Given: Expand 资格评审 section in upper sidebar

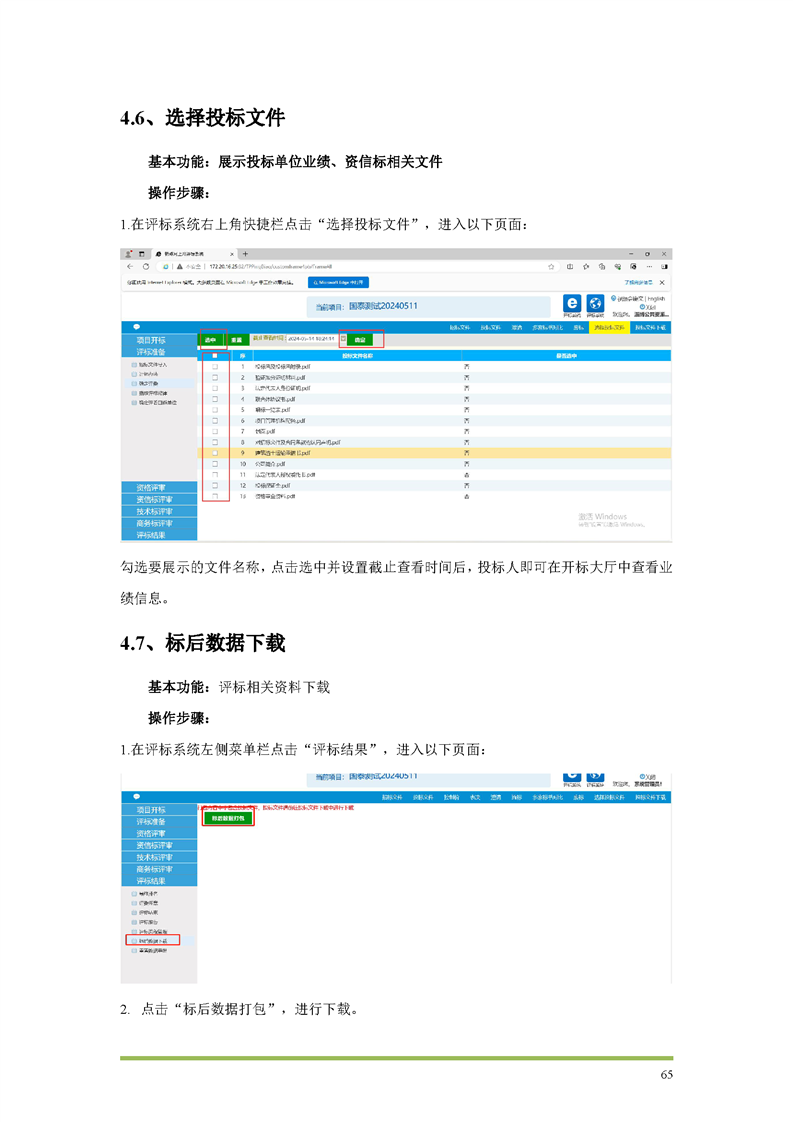Looking at the screenshot, I should [x=154, y=487].
